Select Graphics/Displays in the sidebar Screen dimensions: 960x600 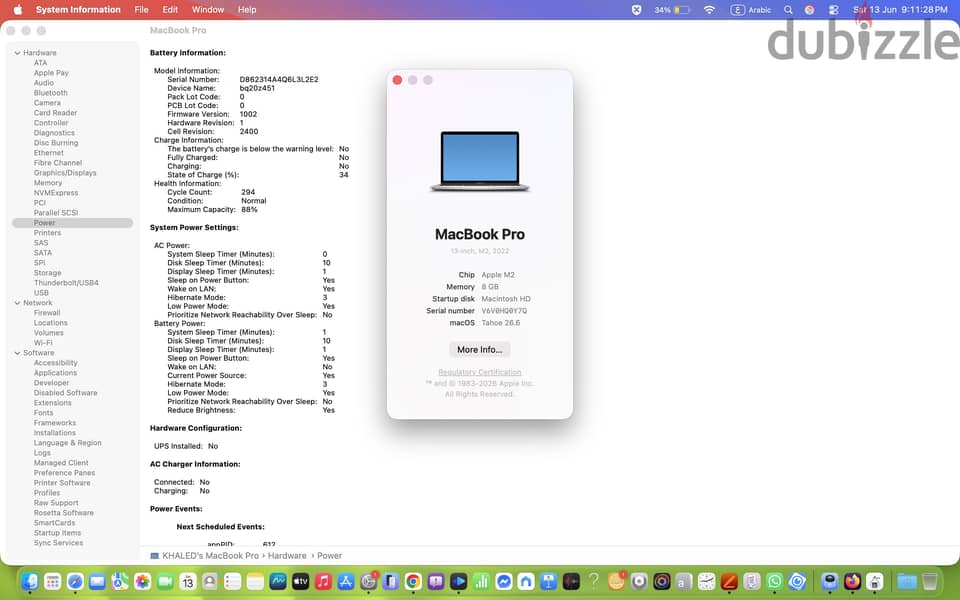pos(65,173)
